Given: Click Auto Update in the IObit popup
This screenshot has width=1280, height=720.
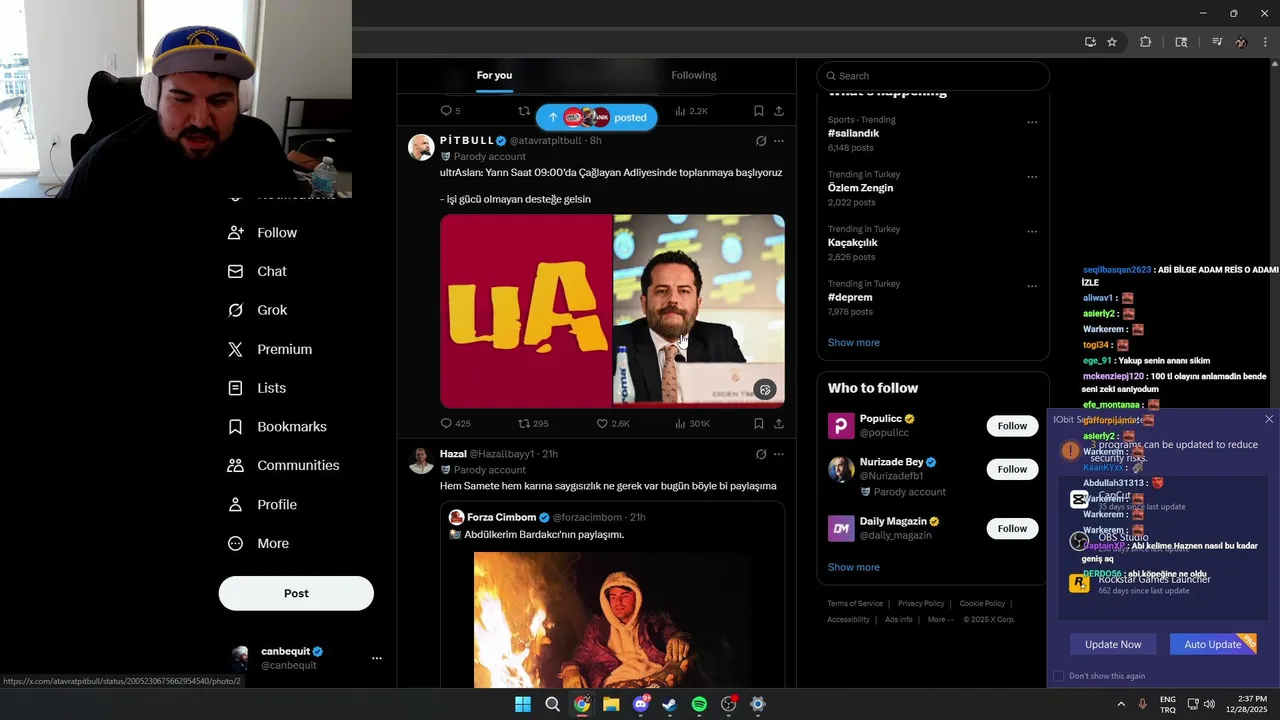Looking at the screenshot, I should (1212, 645).
